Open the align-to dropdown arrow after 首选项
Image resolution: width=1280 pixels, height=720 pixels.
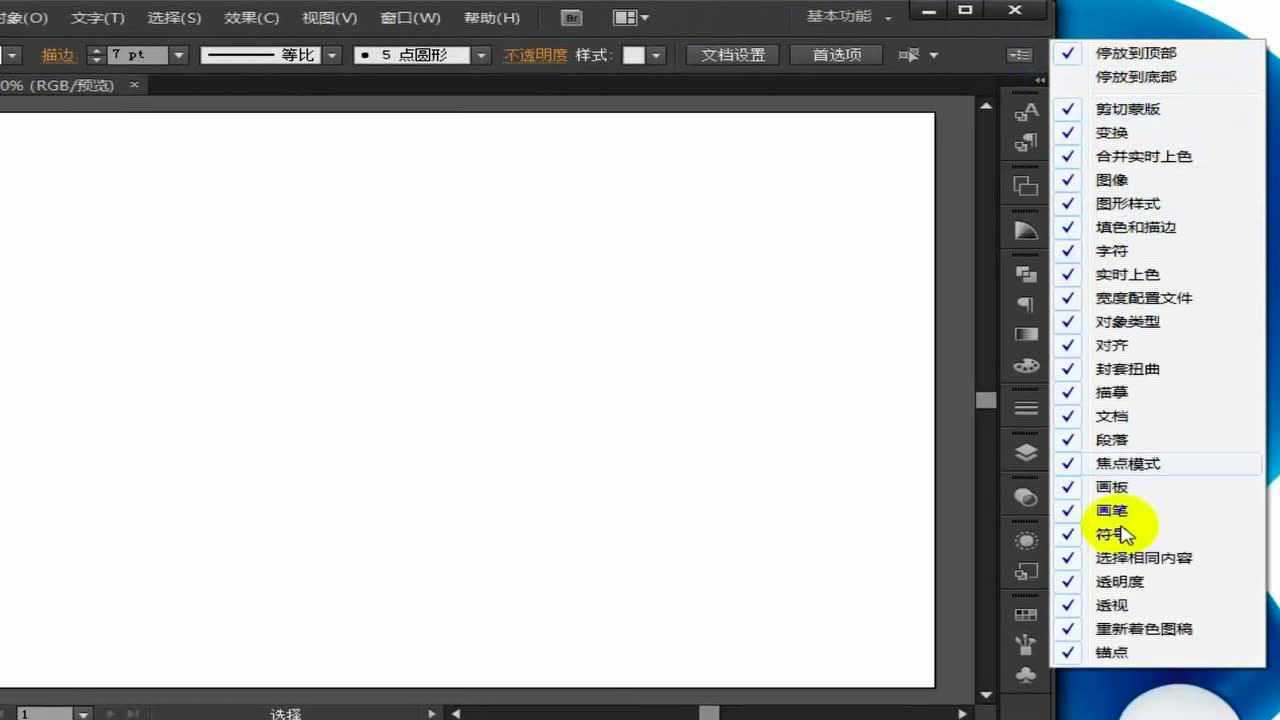(934, 55)
